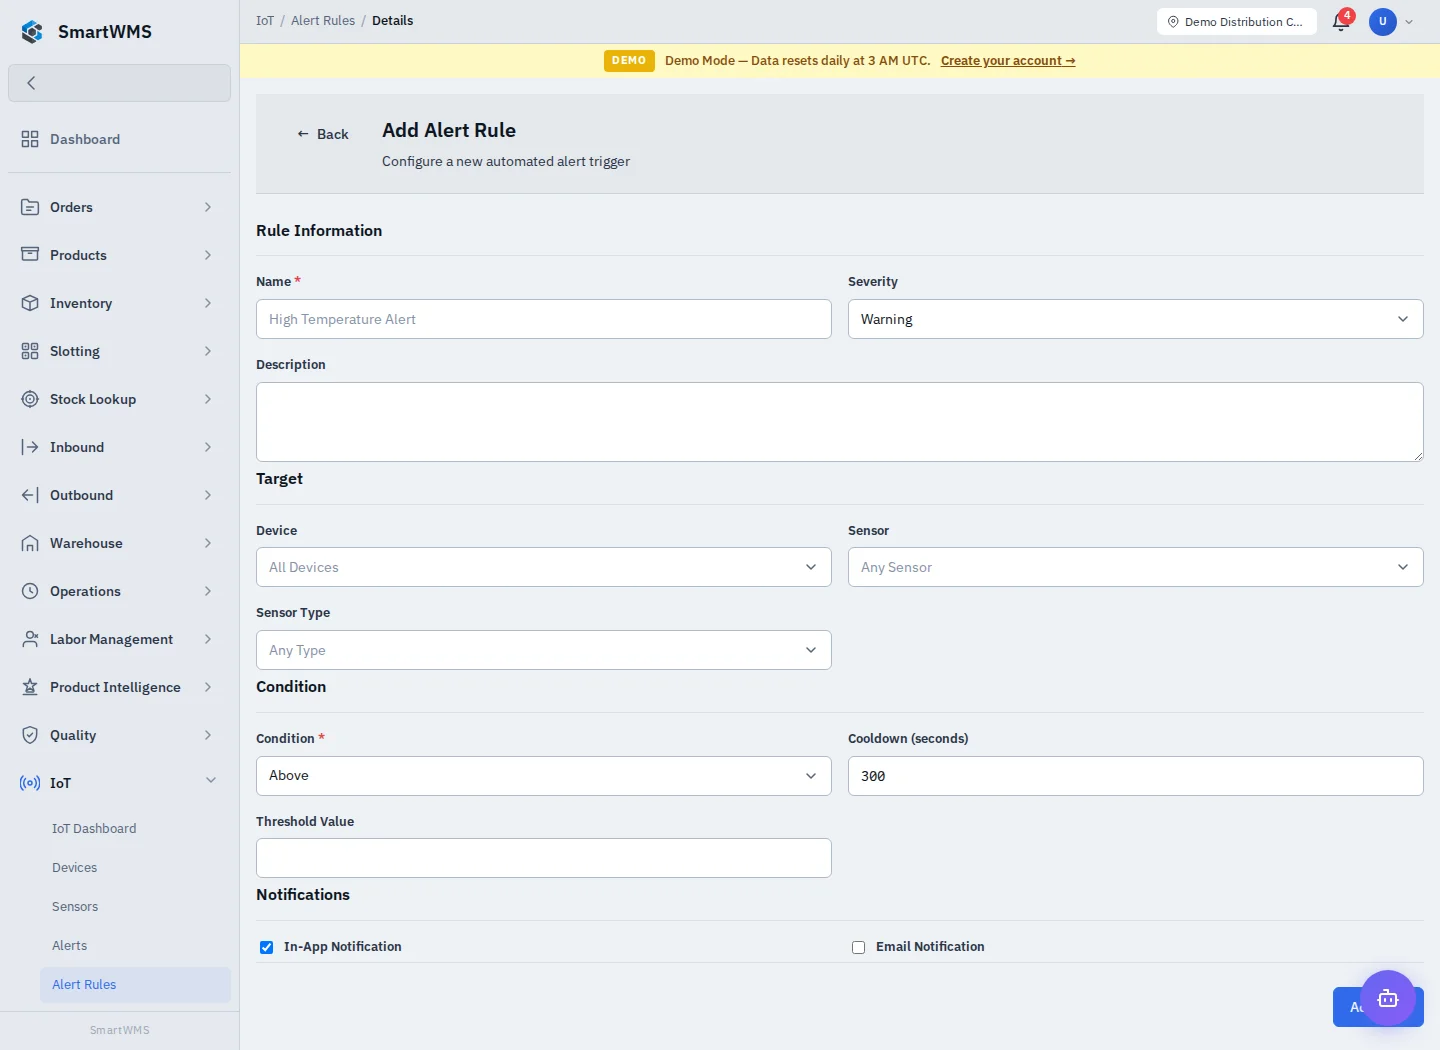Click the Labor Management person icon

30,639
